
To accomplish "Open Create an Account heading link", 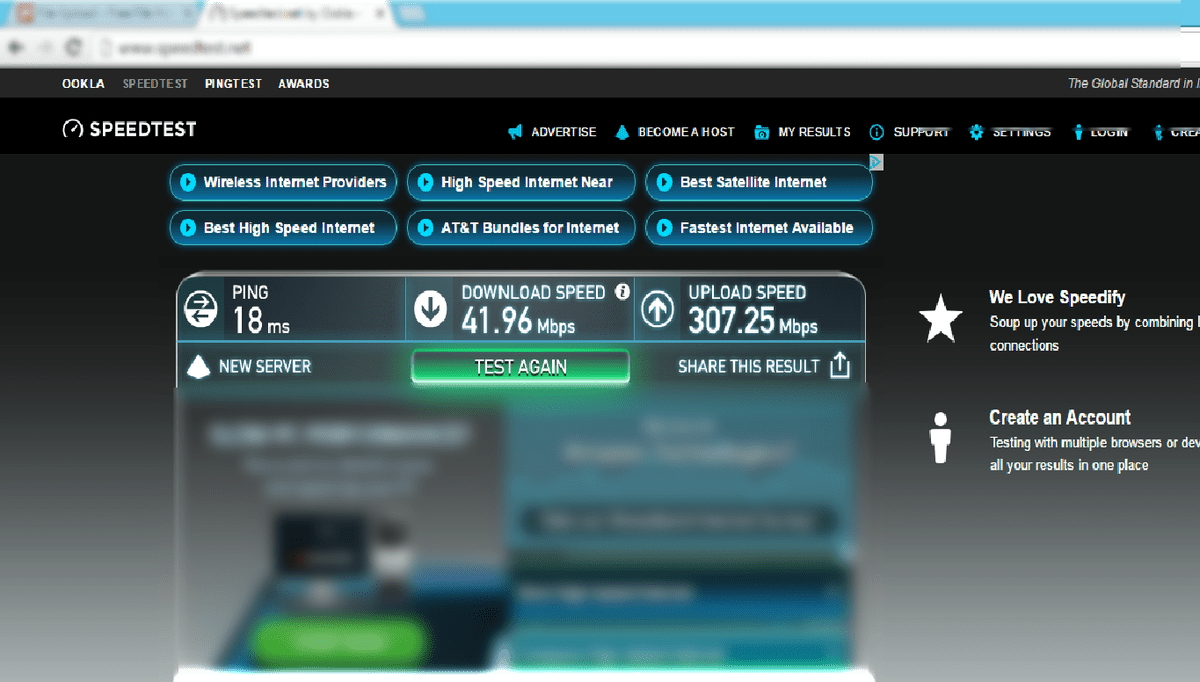I will point(1060,418).
